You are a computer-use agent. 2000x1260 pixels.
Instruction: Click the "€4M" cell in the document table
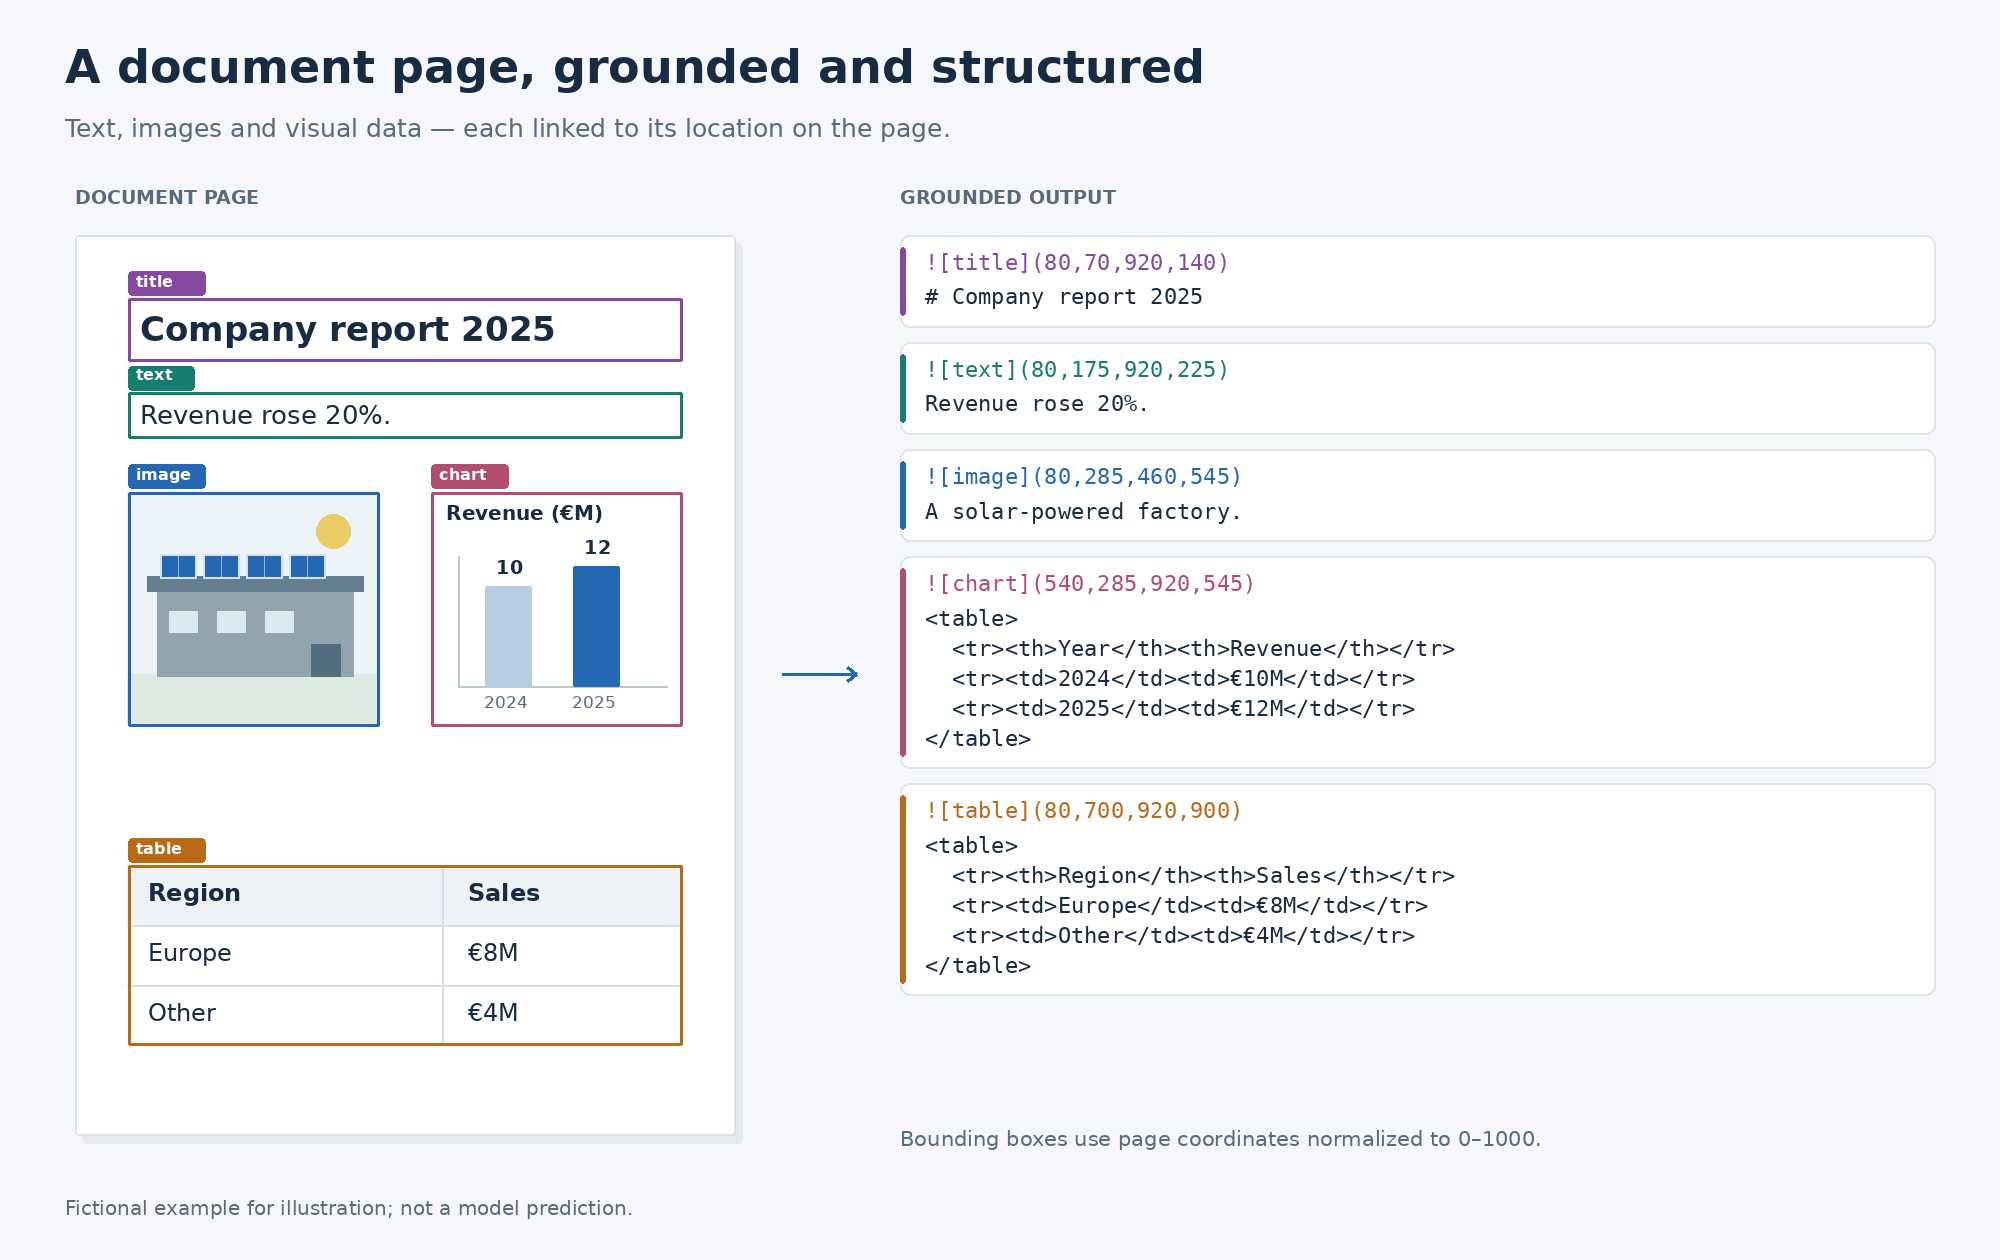coord(562,1015)
